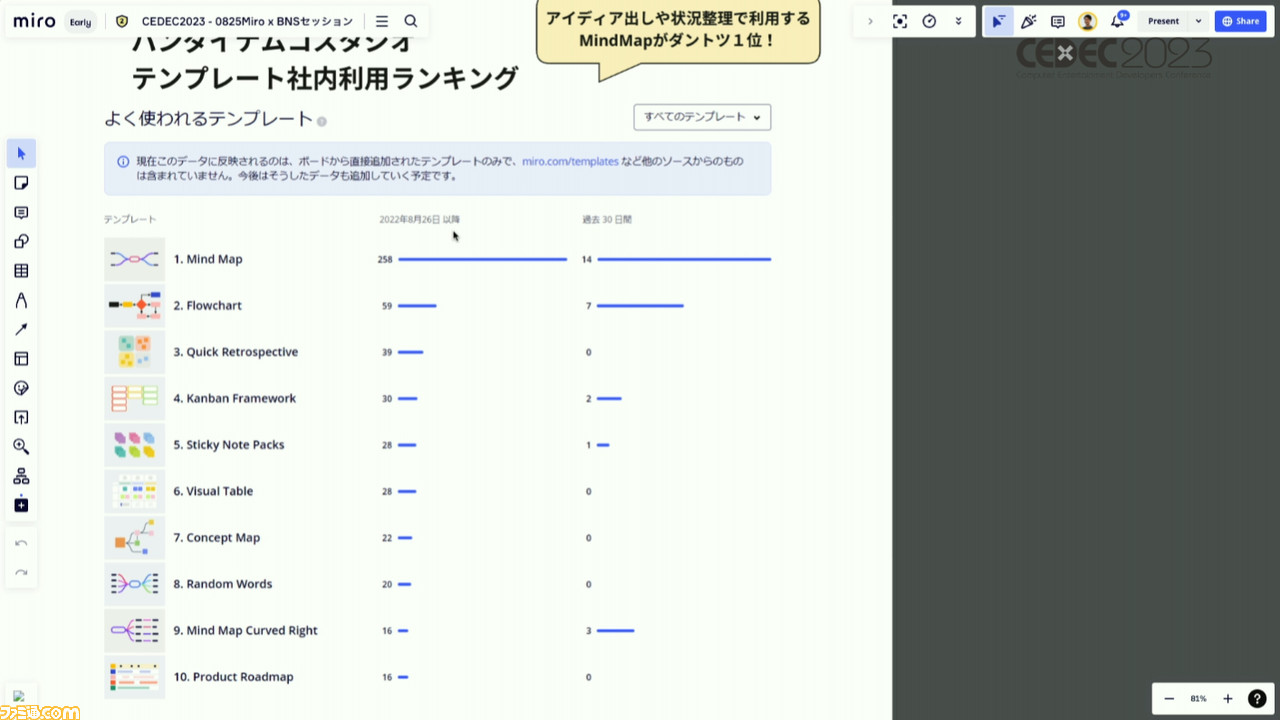Zoom out with the minus button
1280x720 pixels.
pos(1169,699)
